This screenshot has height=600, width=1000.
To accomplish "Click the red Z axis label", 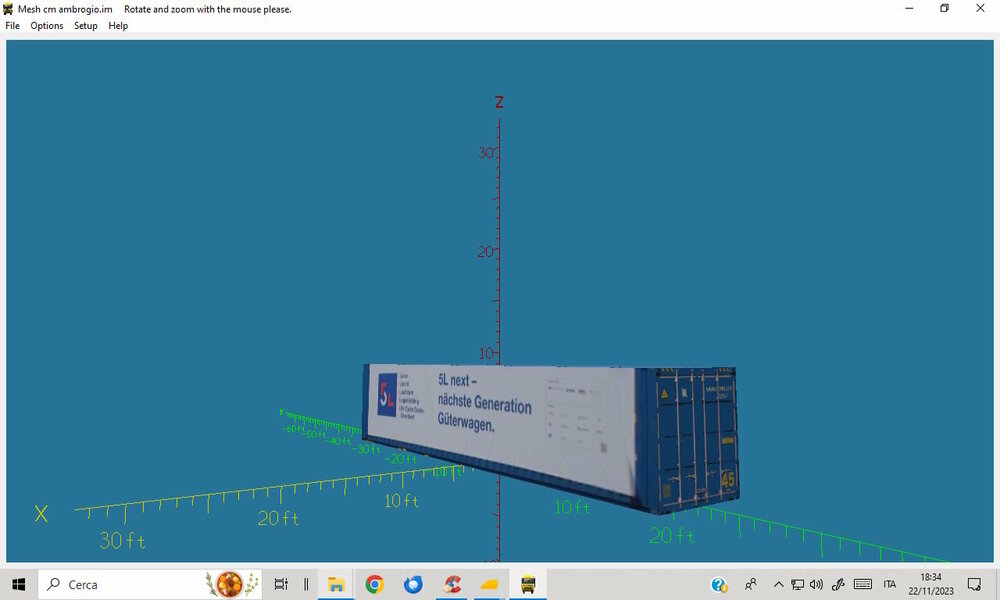I will (499, 102).
